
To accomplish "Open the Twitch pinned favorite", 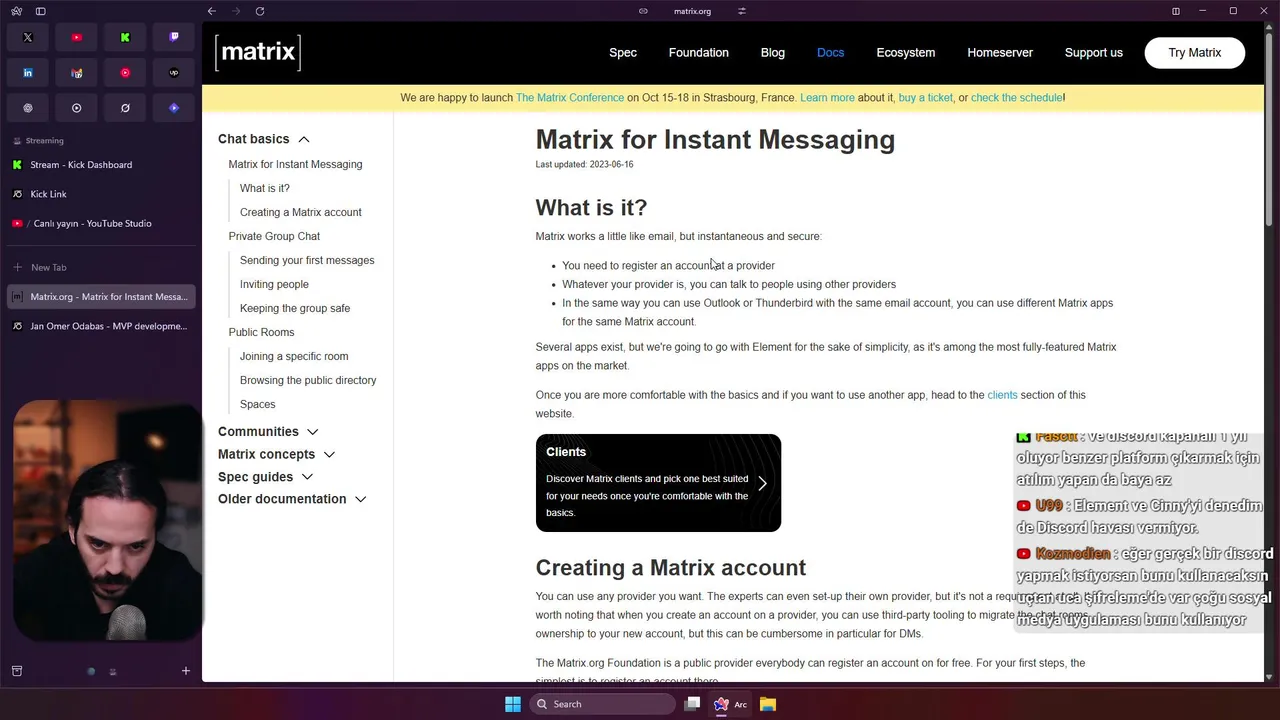I will point(174,37).
